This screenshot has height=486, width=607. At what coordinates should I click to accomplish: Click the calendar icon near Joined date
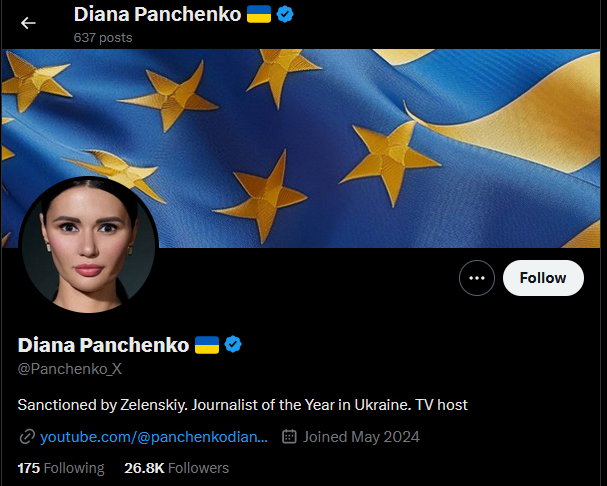coord(289,436)
